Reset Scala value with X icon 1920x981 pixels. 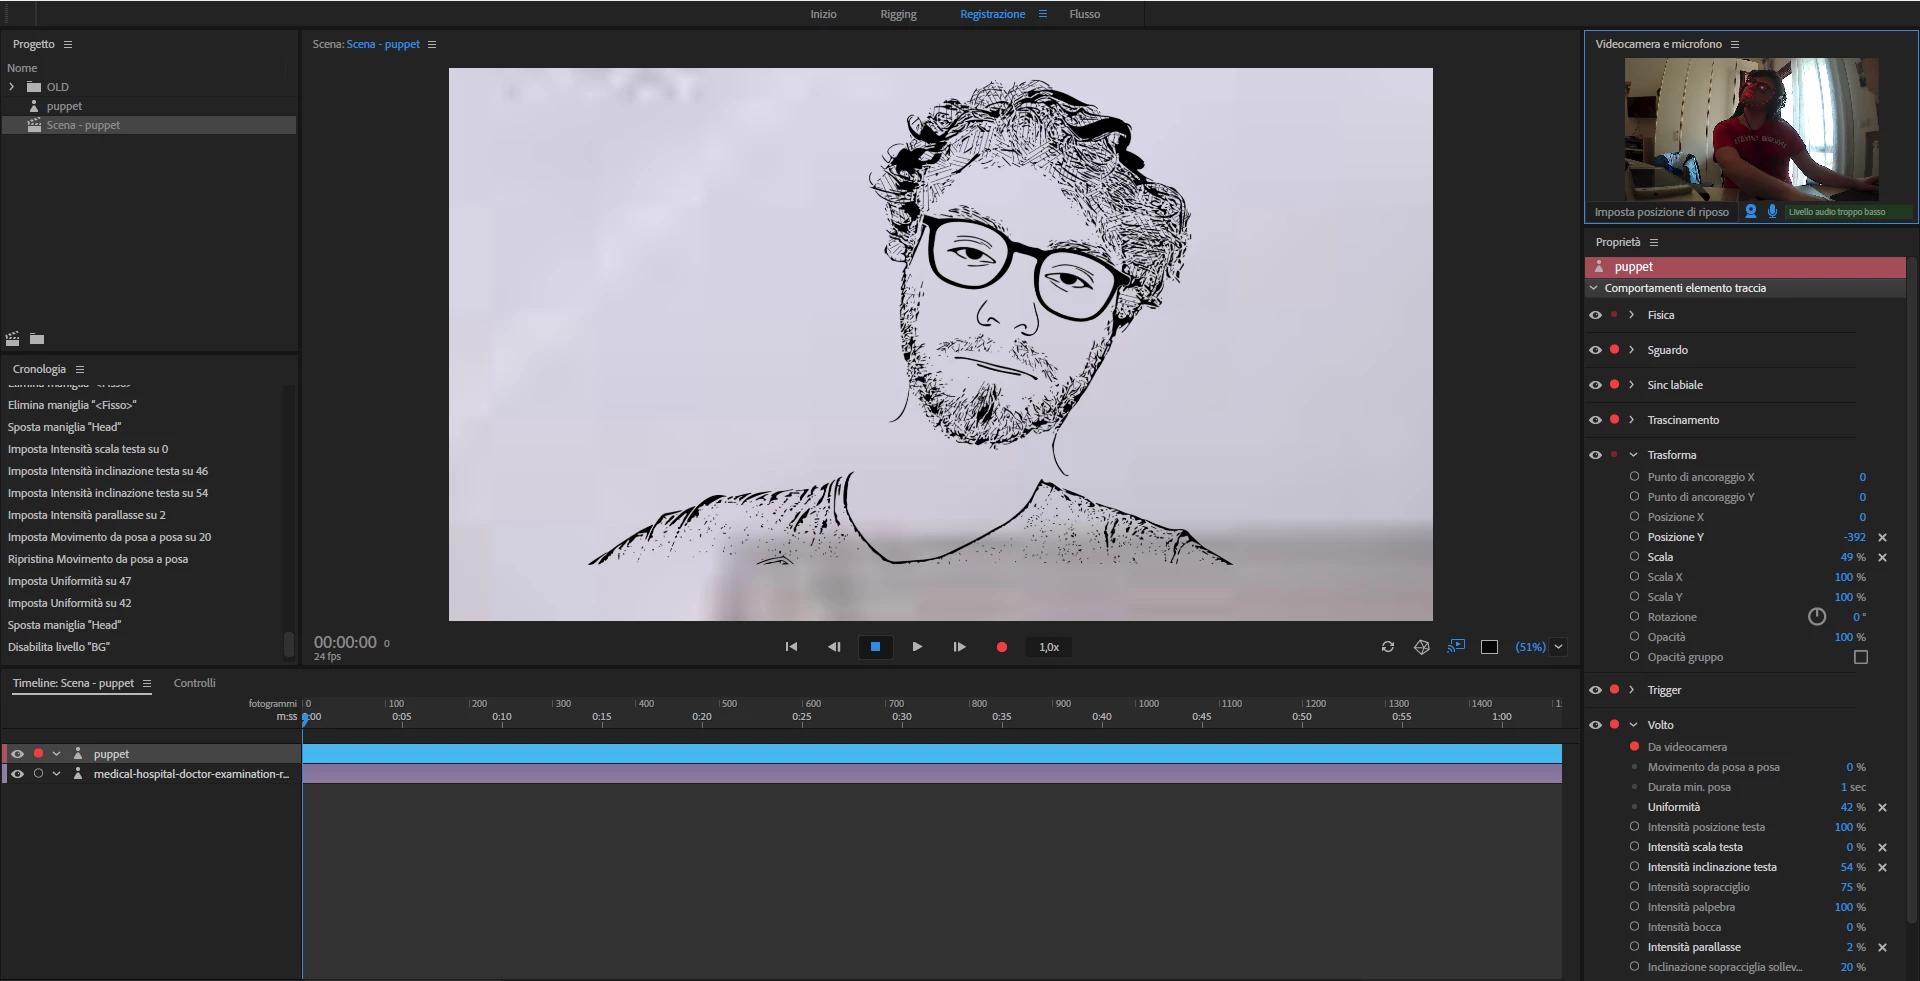[1882, 557]
